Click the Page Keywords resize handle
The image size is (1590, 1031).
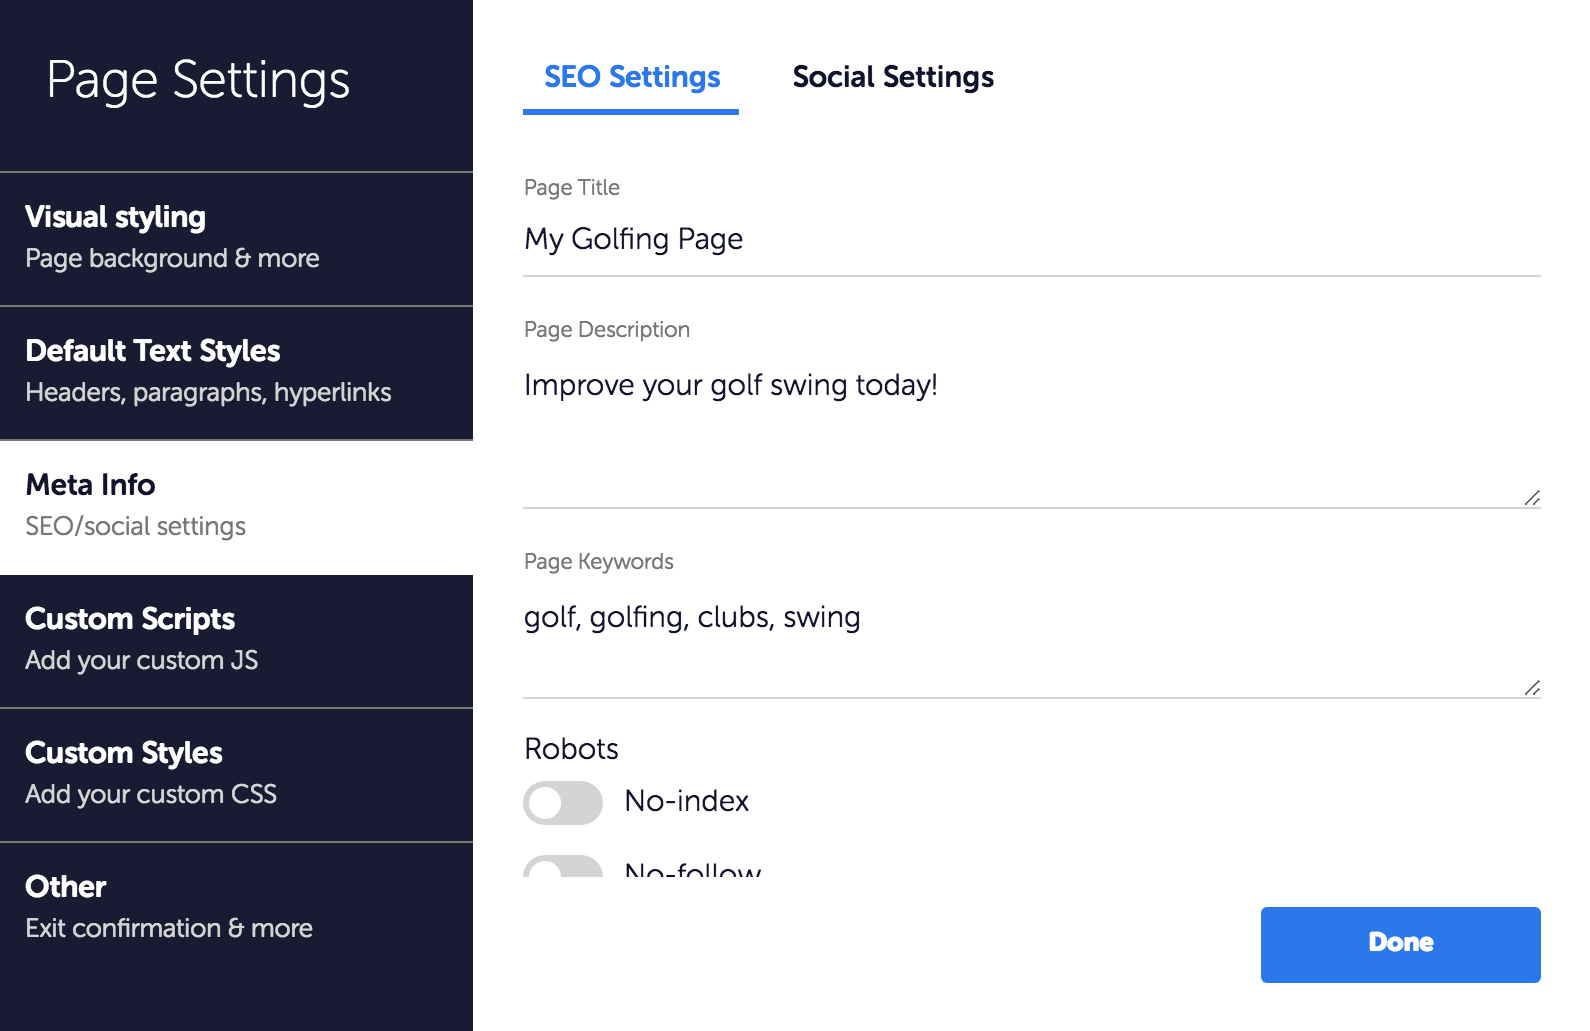(x=1532, y=688)
